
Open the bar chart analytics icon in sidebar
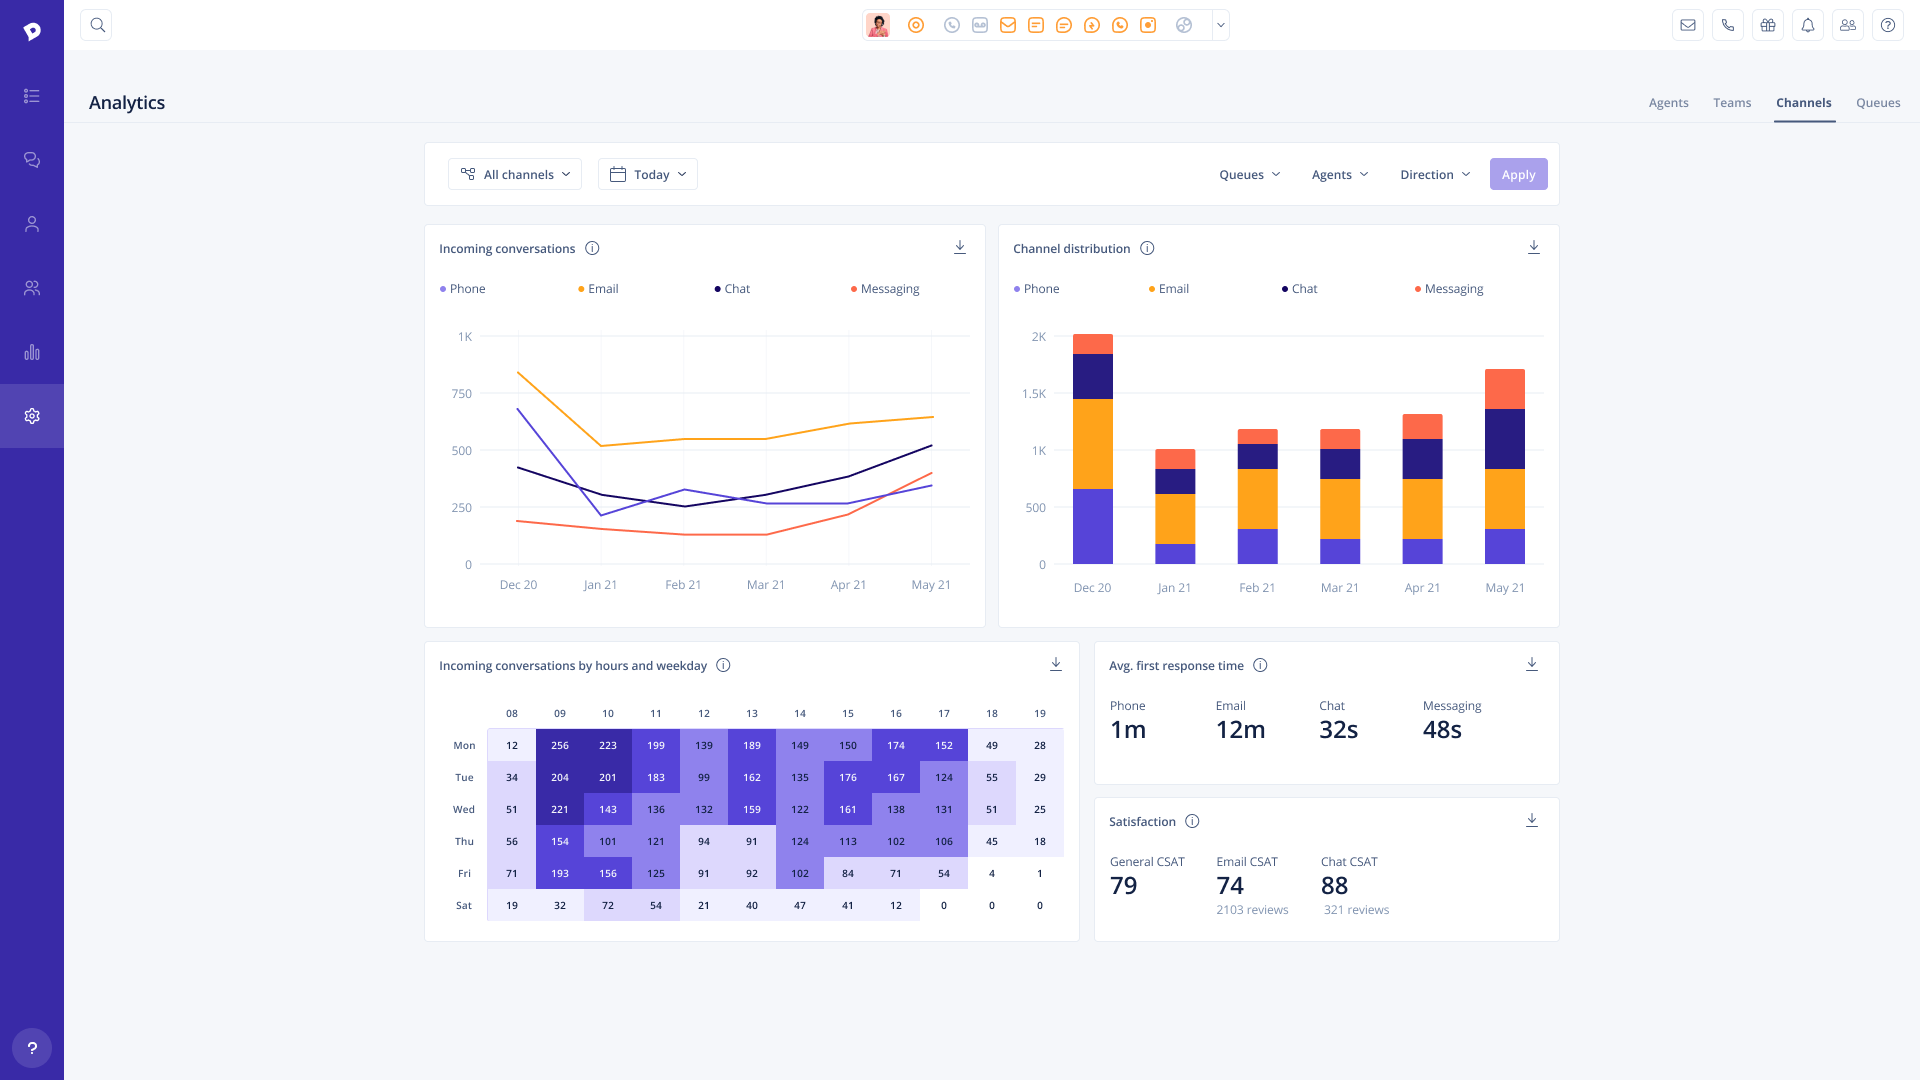click(32, 352)
